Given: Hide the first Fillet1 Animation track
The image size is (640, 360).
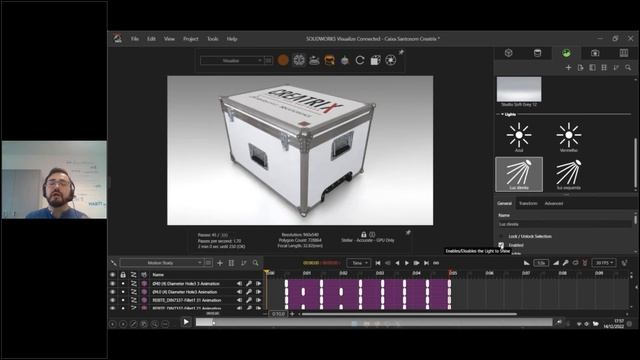Looking at the screenshot, I should tap(113, 300).
